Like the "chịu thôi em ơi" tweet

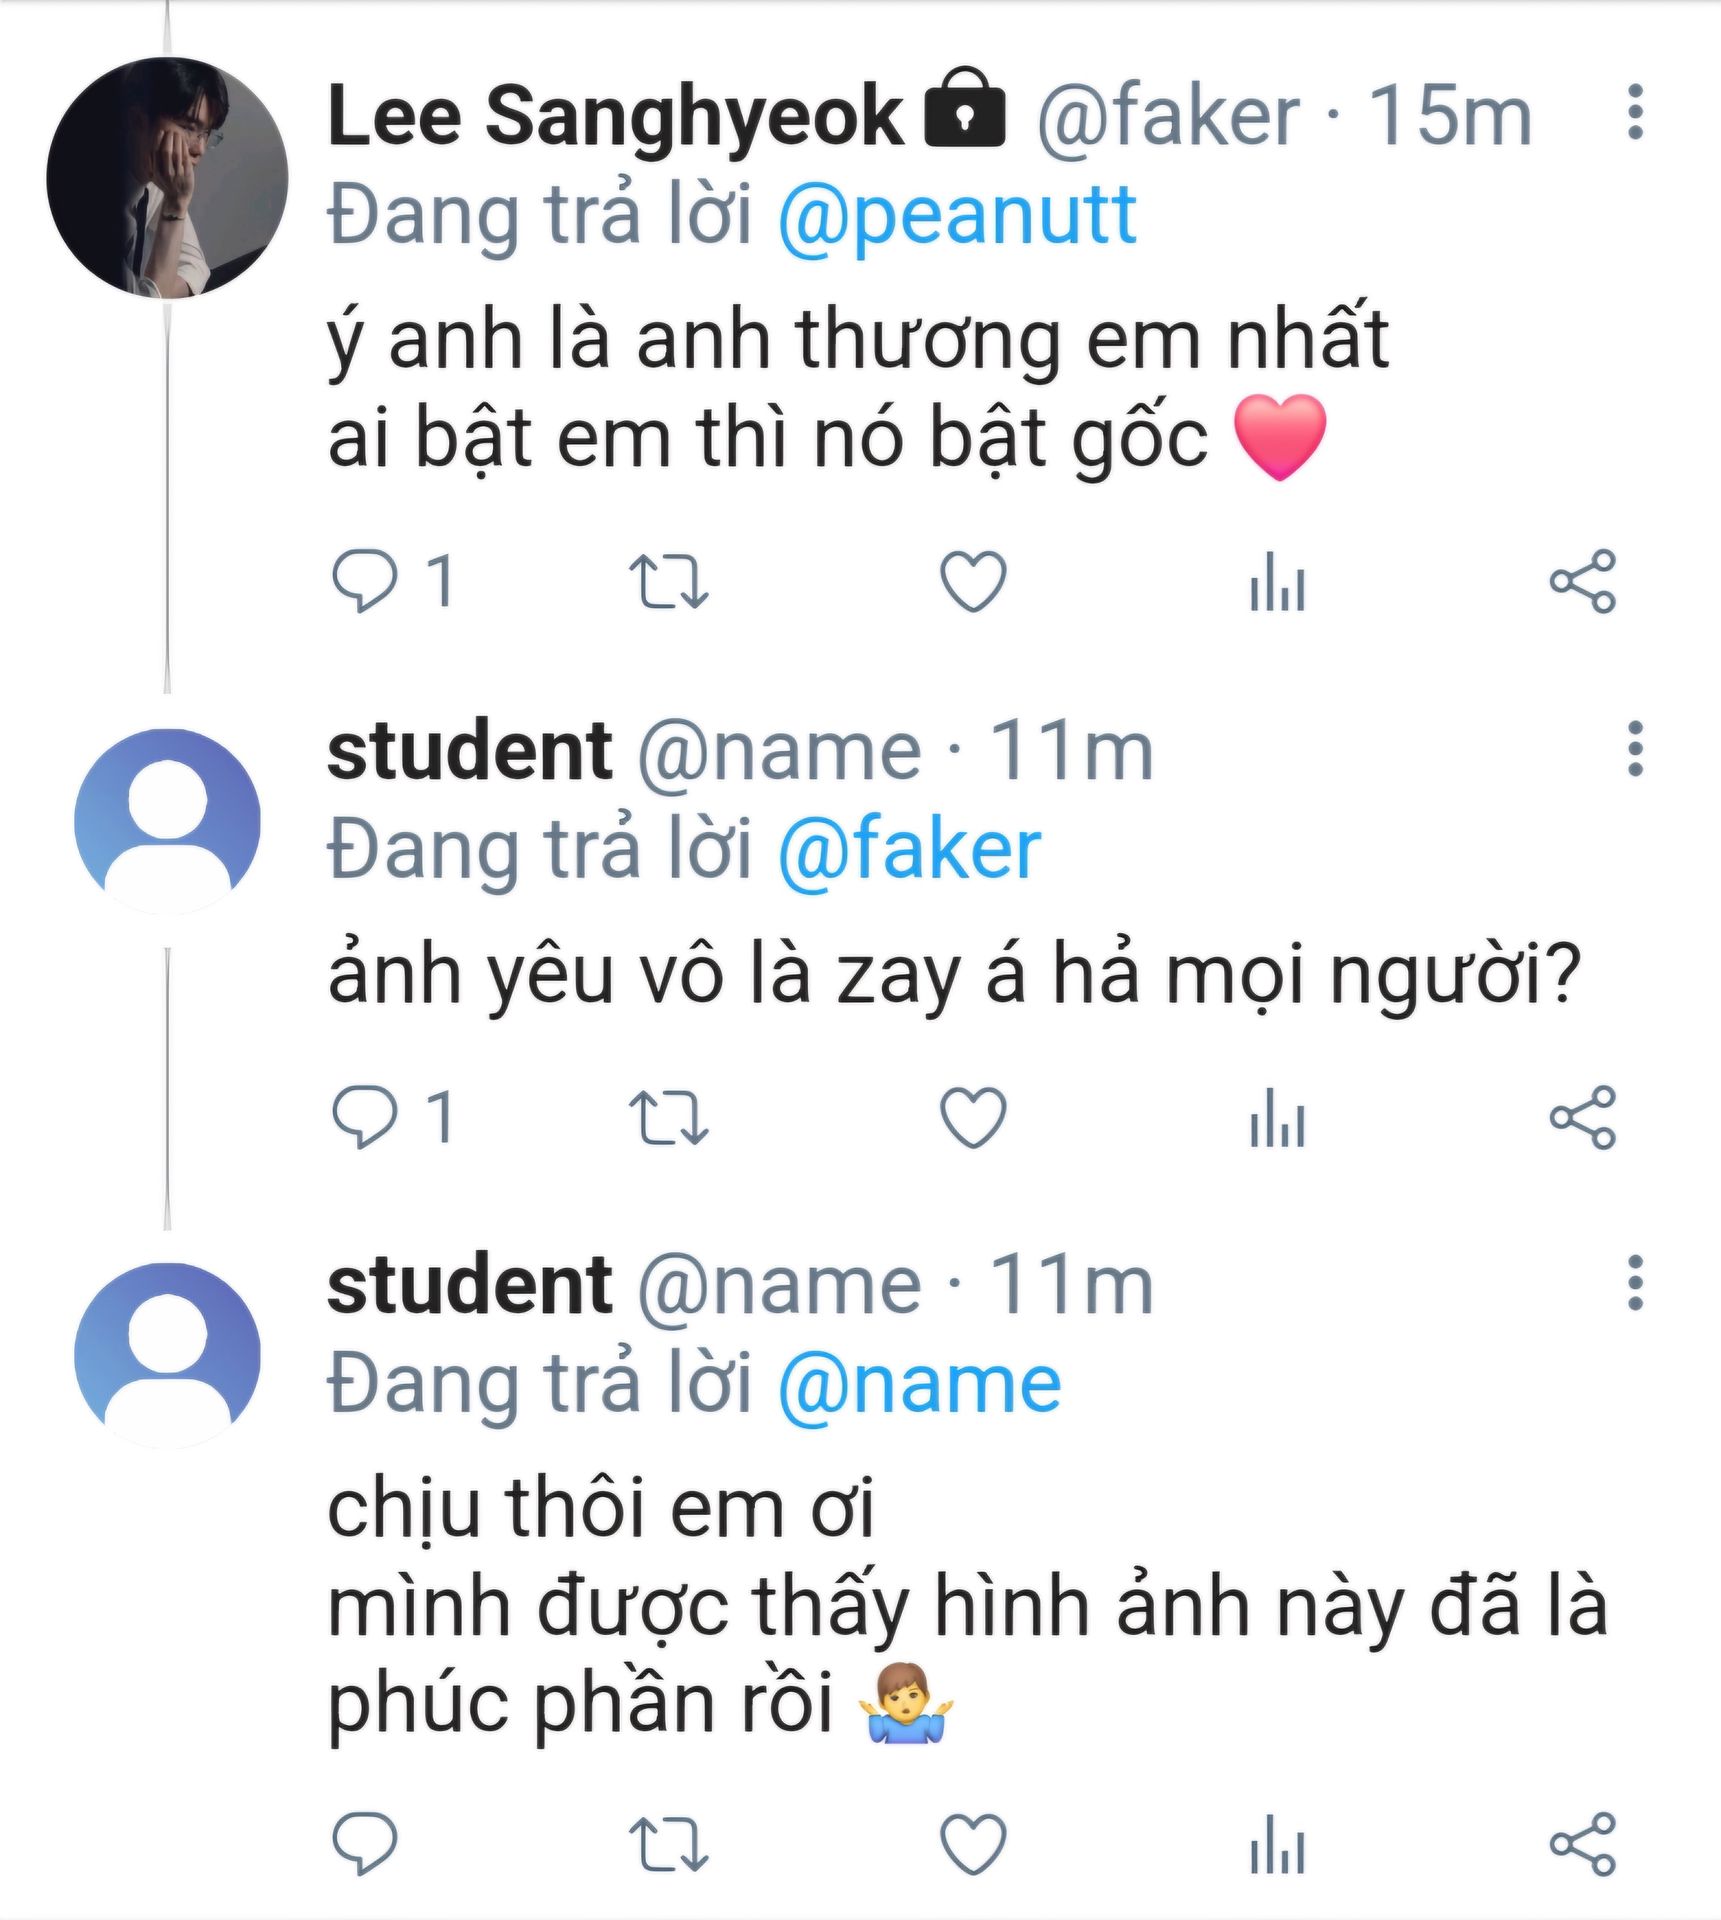pos(973,1842)
